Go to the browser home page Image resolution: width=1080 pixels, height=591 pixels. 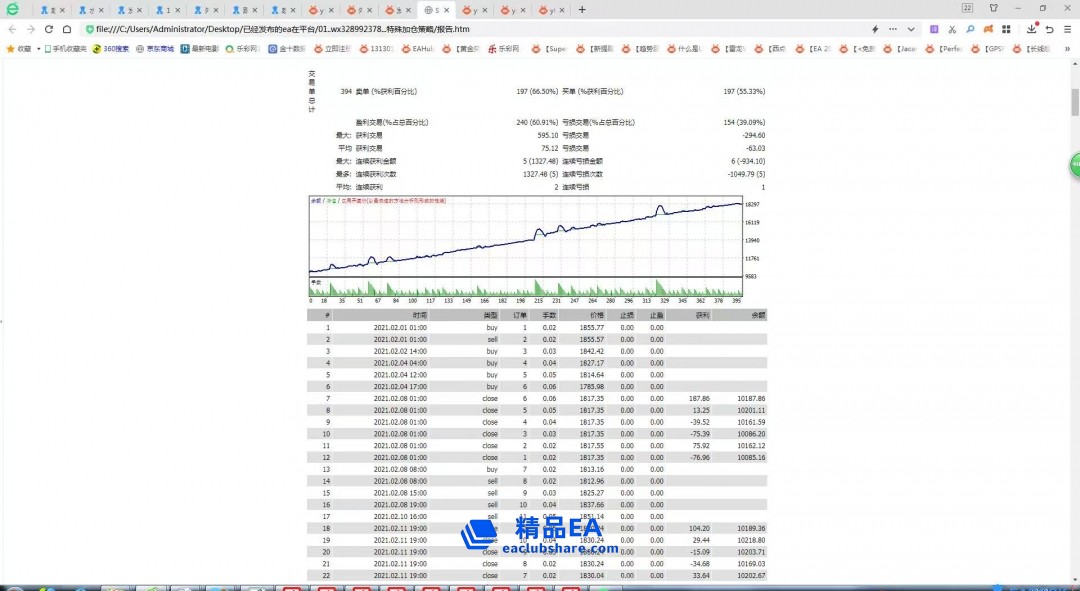click(67, 29)
